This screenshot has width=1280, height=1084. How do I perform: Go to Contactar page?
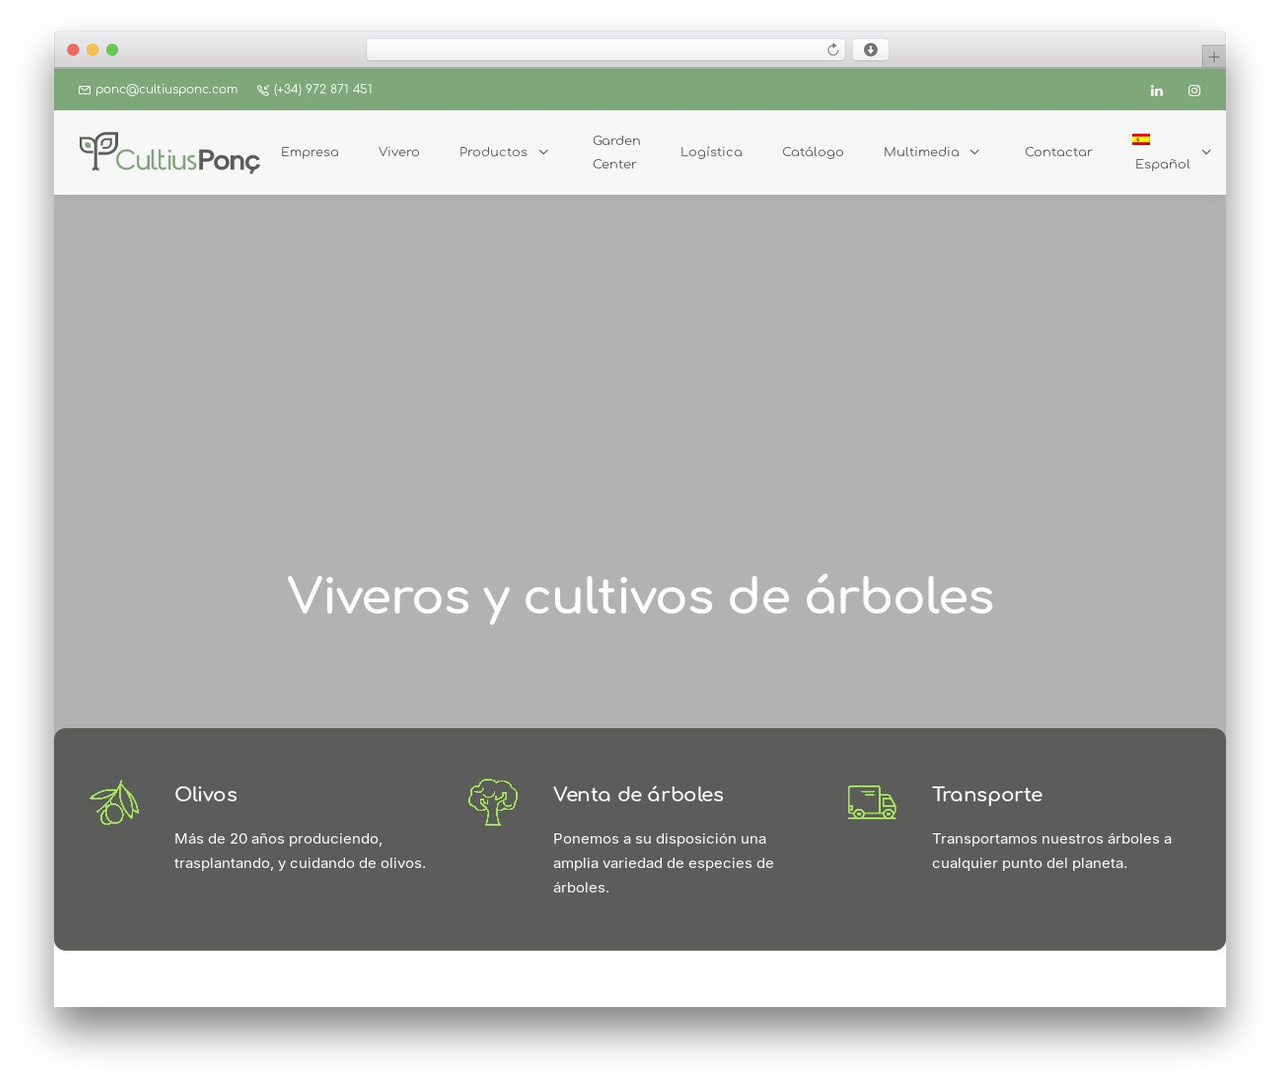tap(1058, 152)
